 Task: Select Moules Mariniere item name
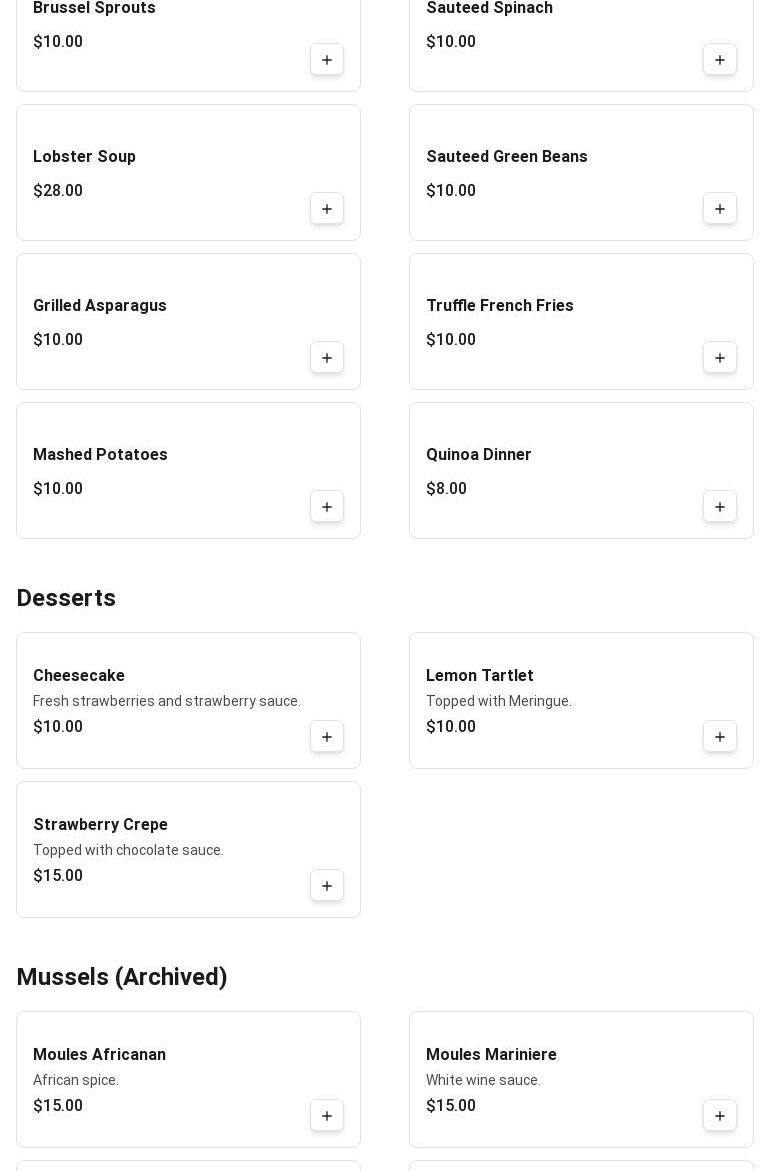491,1055
